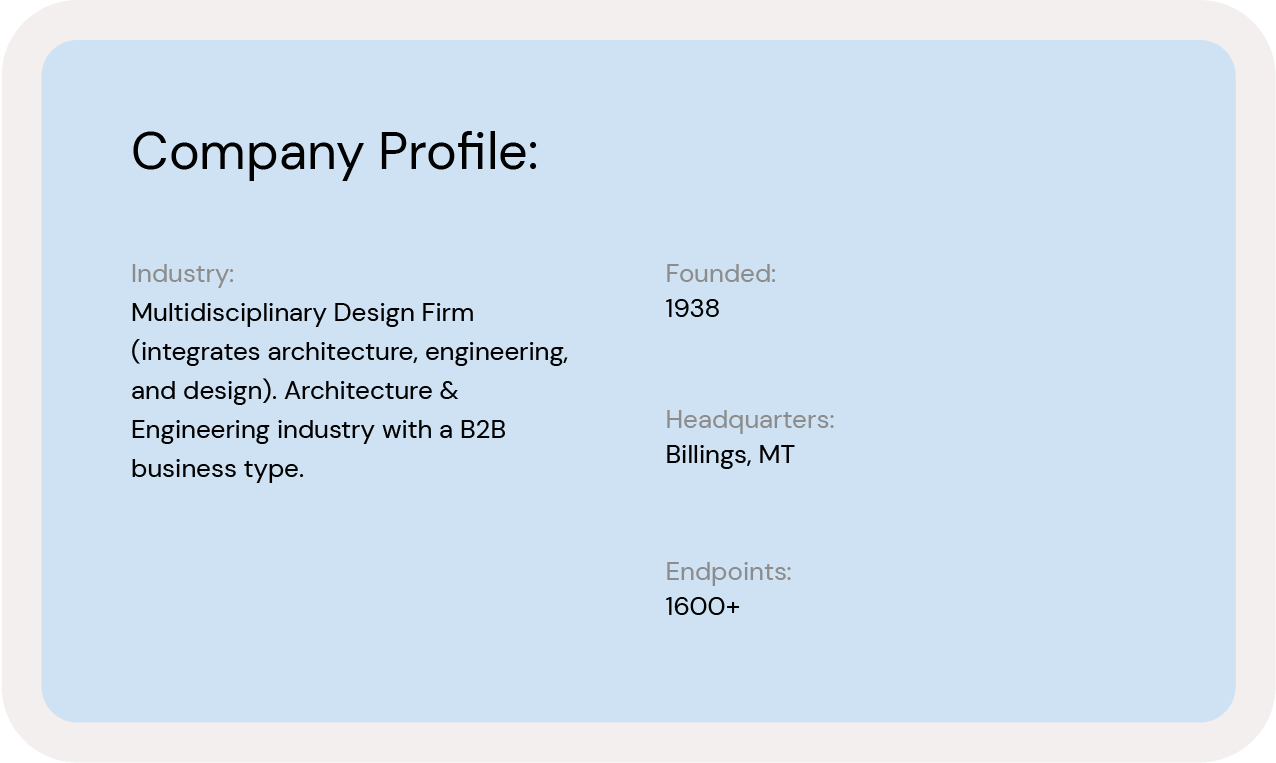
Task: Click the 1600+ endpoints value
Action: [702, 606]
